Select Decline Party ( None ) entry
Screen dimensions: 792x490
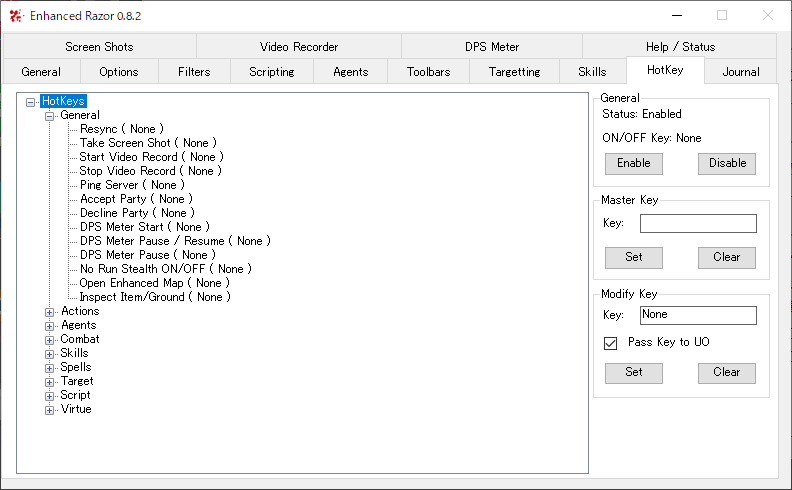point(137,213)
